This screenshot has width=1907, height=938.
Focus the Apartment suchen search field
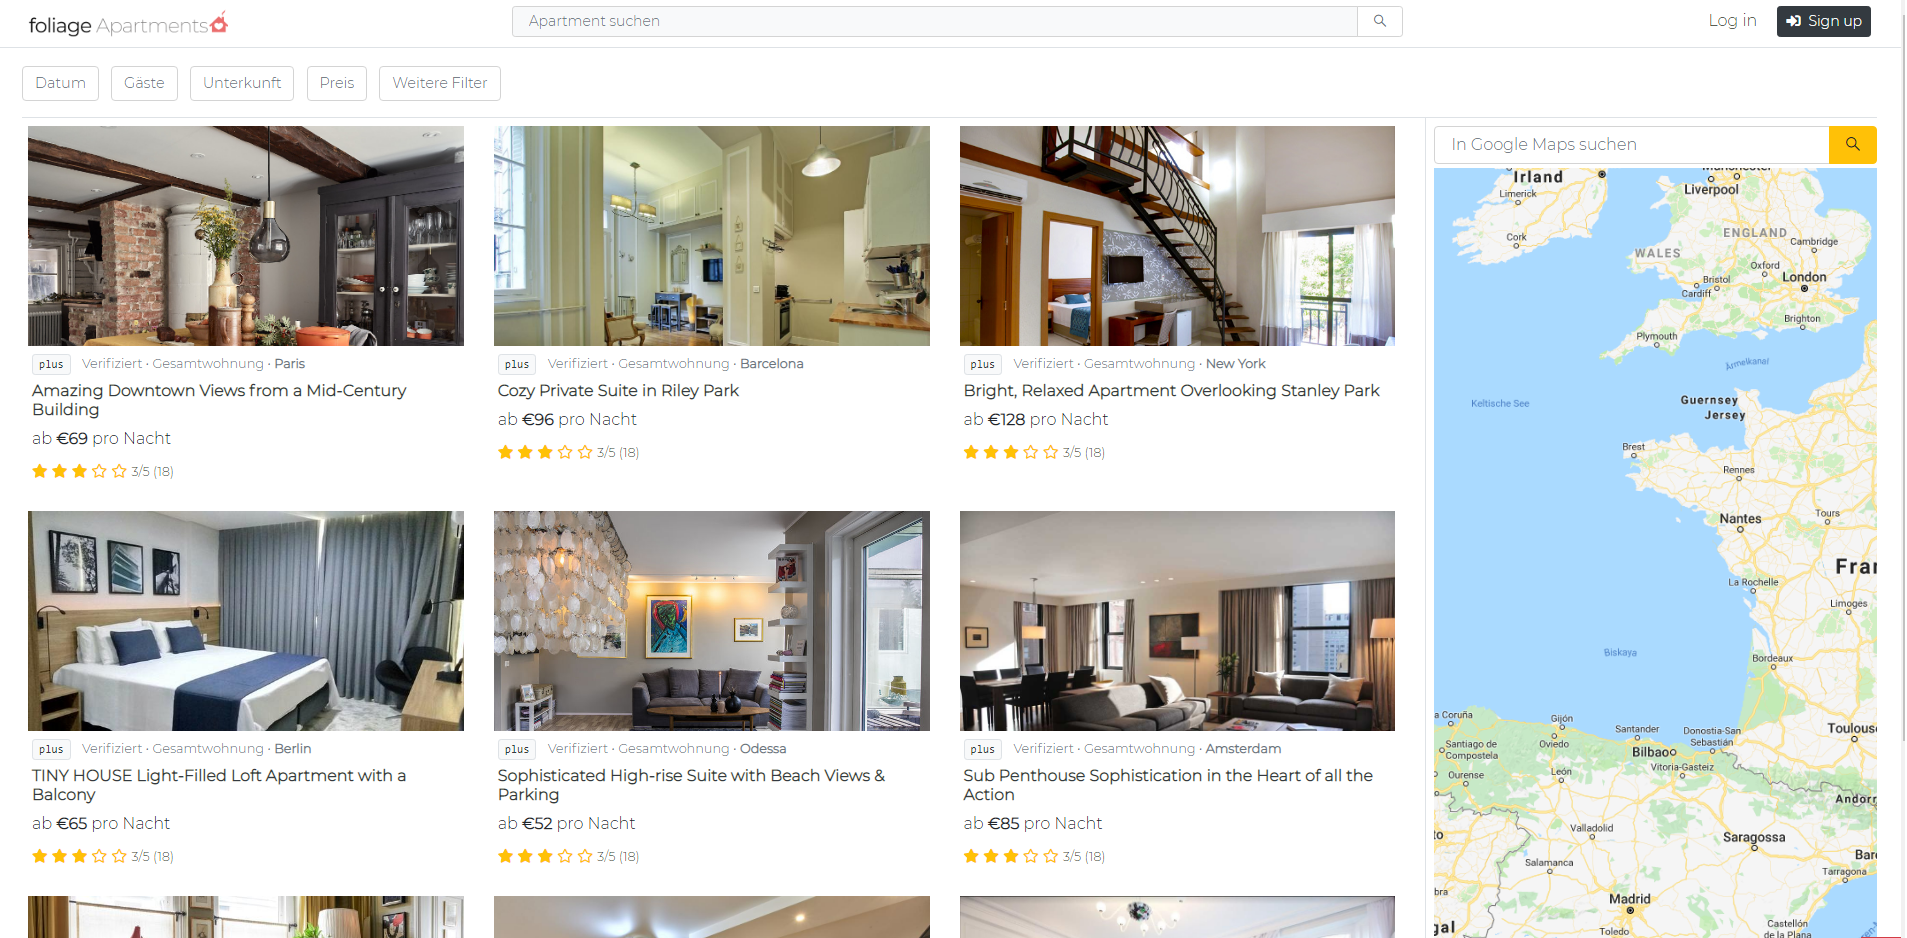click(x=935, y=21)
